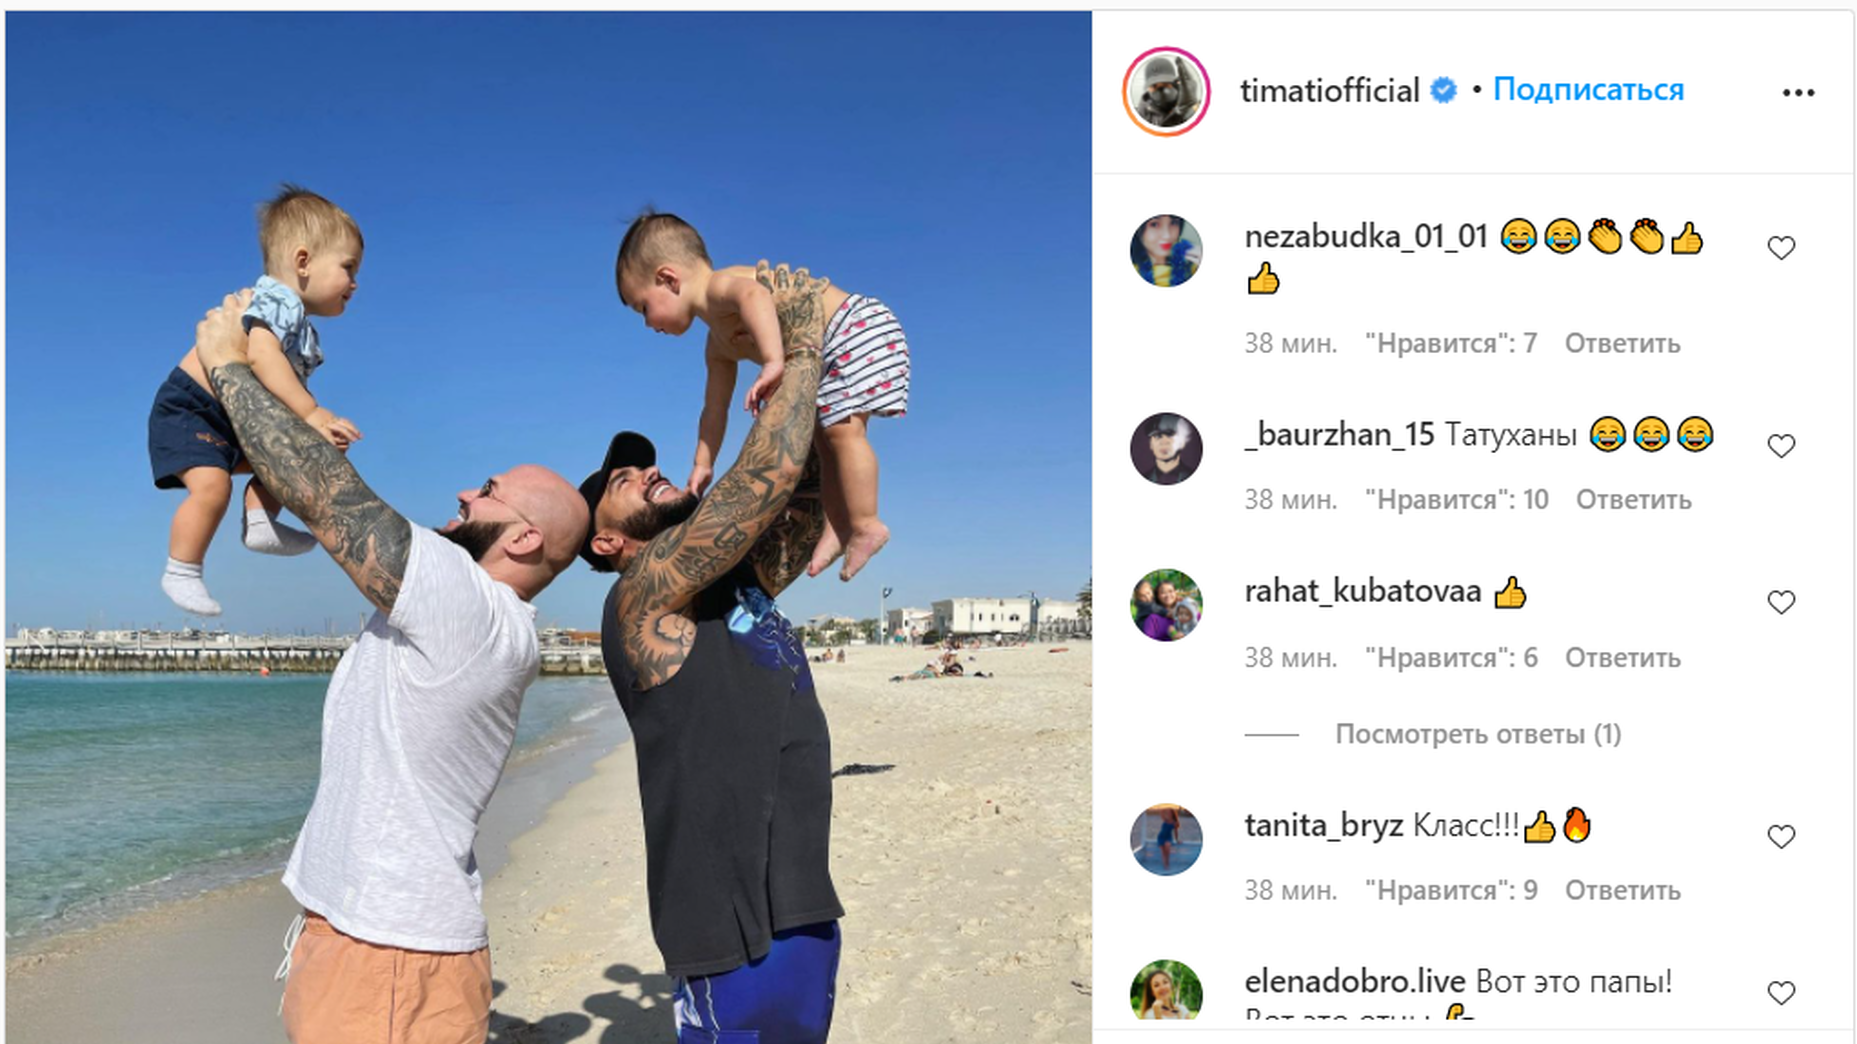This screenshot has width=1857, height=1044.
Task: Click the verified badge next to timatiofficial
Action: click(1443, 90)
